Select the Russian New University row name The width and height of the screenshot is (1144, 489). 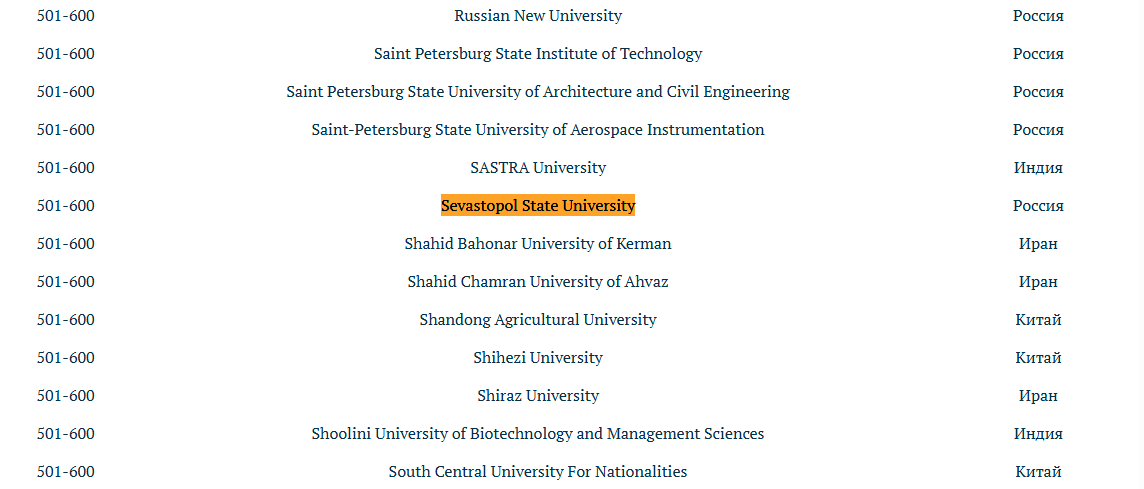(x=538, y=15)
